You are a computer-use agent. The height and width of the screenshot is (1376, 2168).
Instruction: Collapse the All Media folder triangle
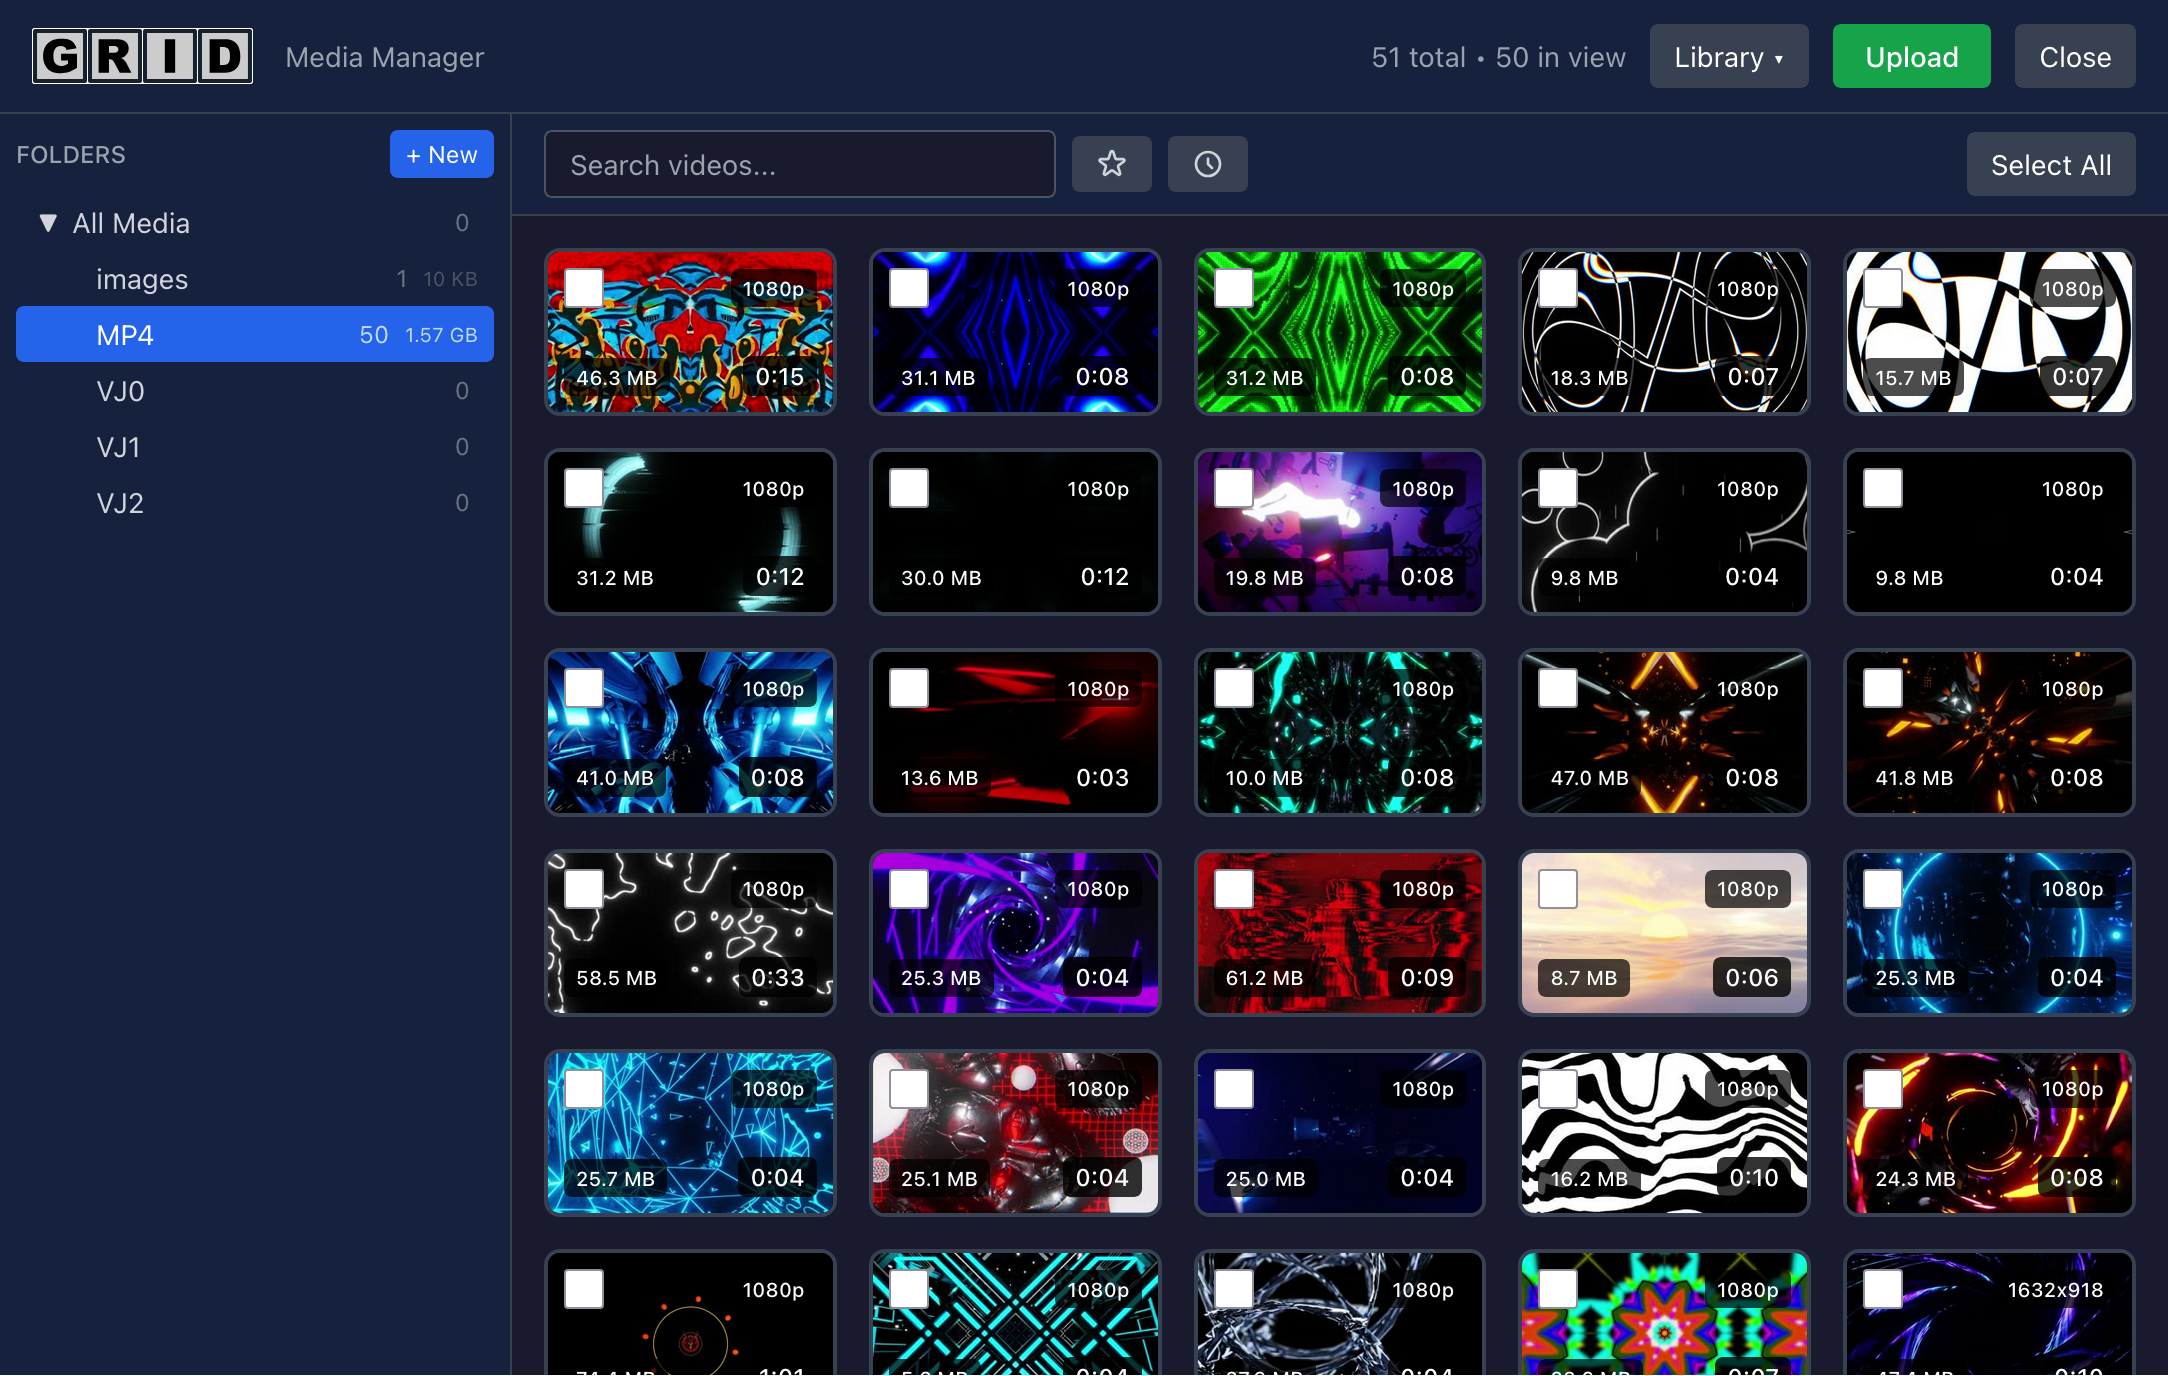47,223
